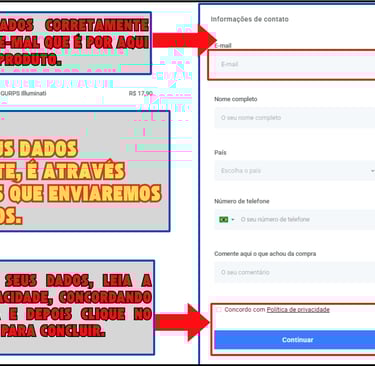Click the Nome completo input field
The width and height of the screenshot is (375, 366).
295,118
